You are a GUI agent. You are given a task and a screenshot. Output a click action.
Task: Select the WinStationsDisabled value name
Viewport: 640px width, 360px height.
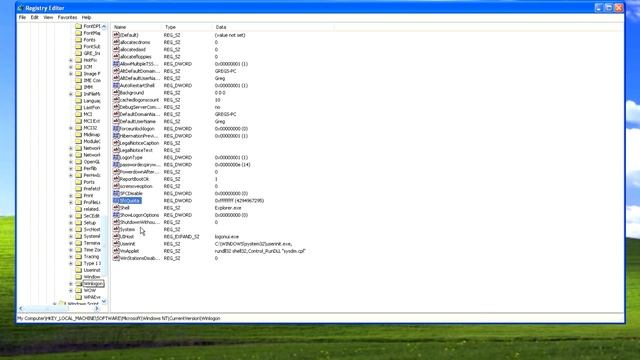(139, 258)
